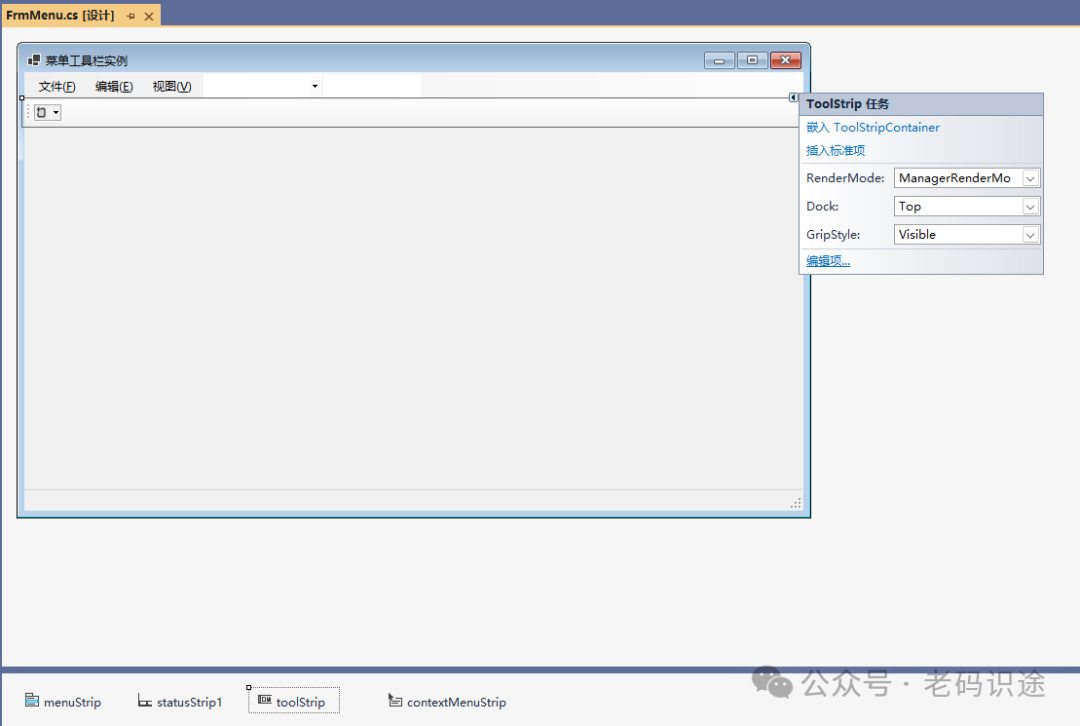Pin the FrmMenu.cs tab
Screen dimensions: 1080x726
click(x=131, y=16)
